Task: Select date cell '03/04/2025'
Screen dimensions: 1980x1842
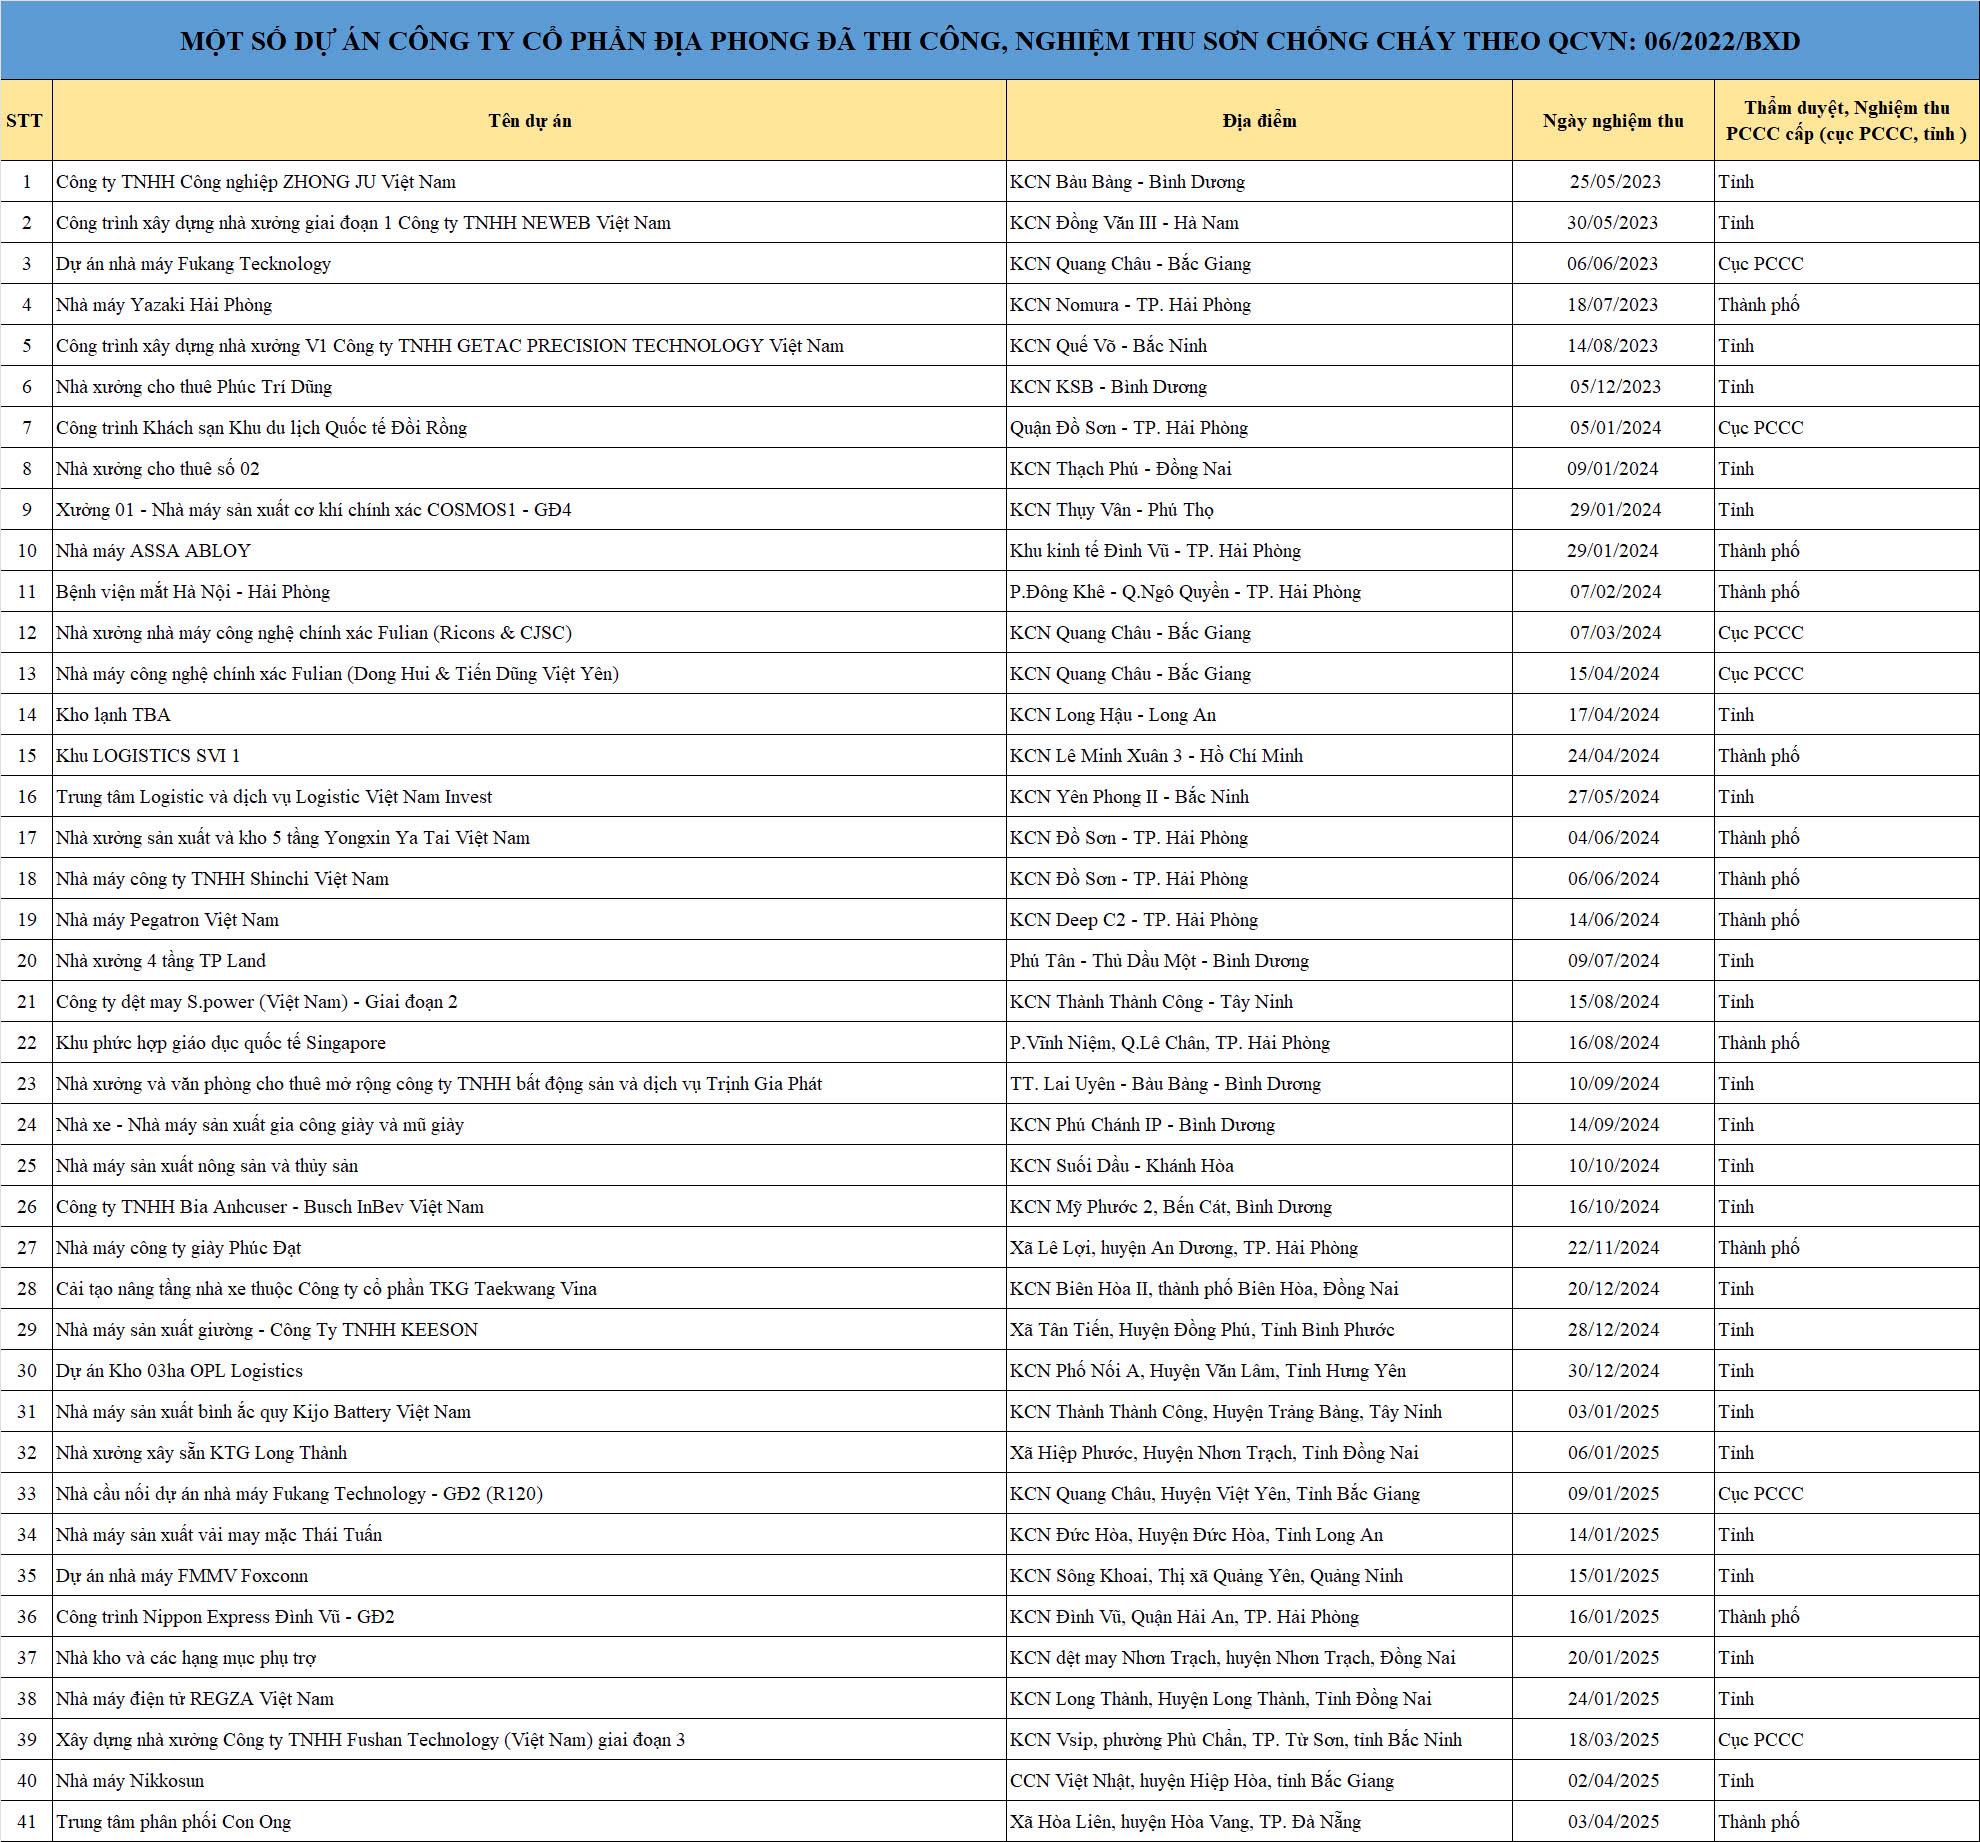Action: tap(1613, 1822)
